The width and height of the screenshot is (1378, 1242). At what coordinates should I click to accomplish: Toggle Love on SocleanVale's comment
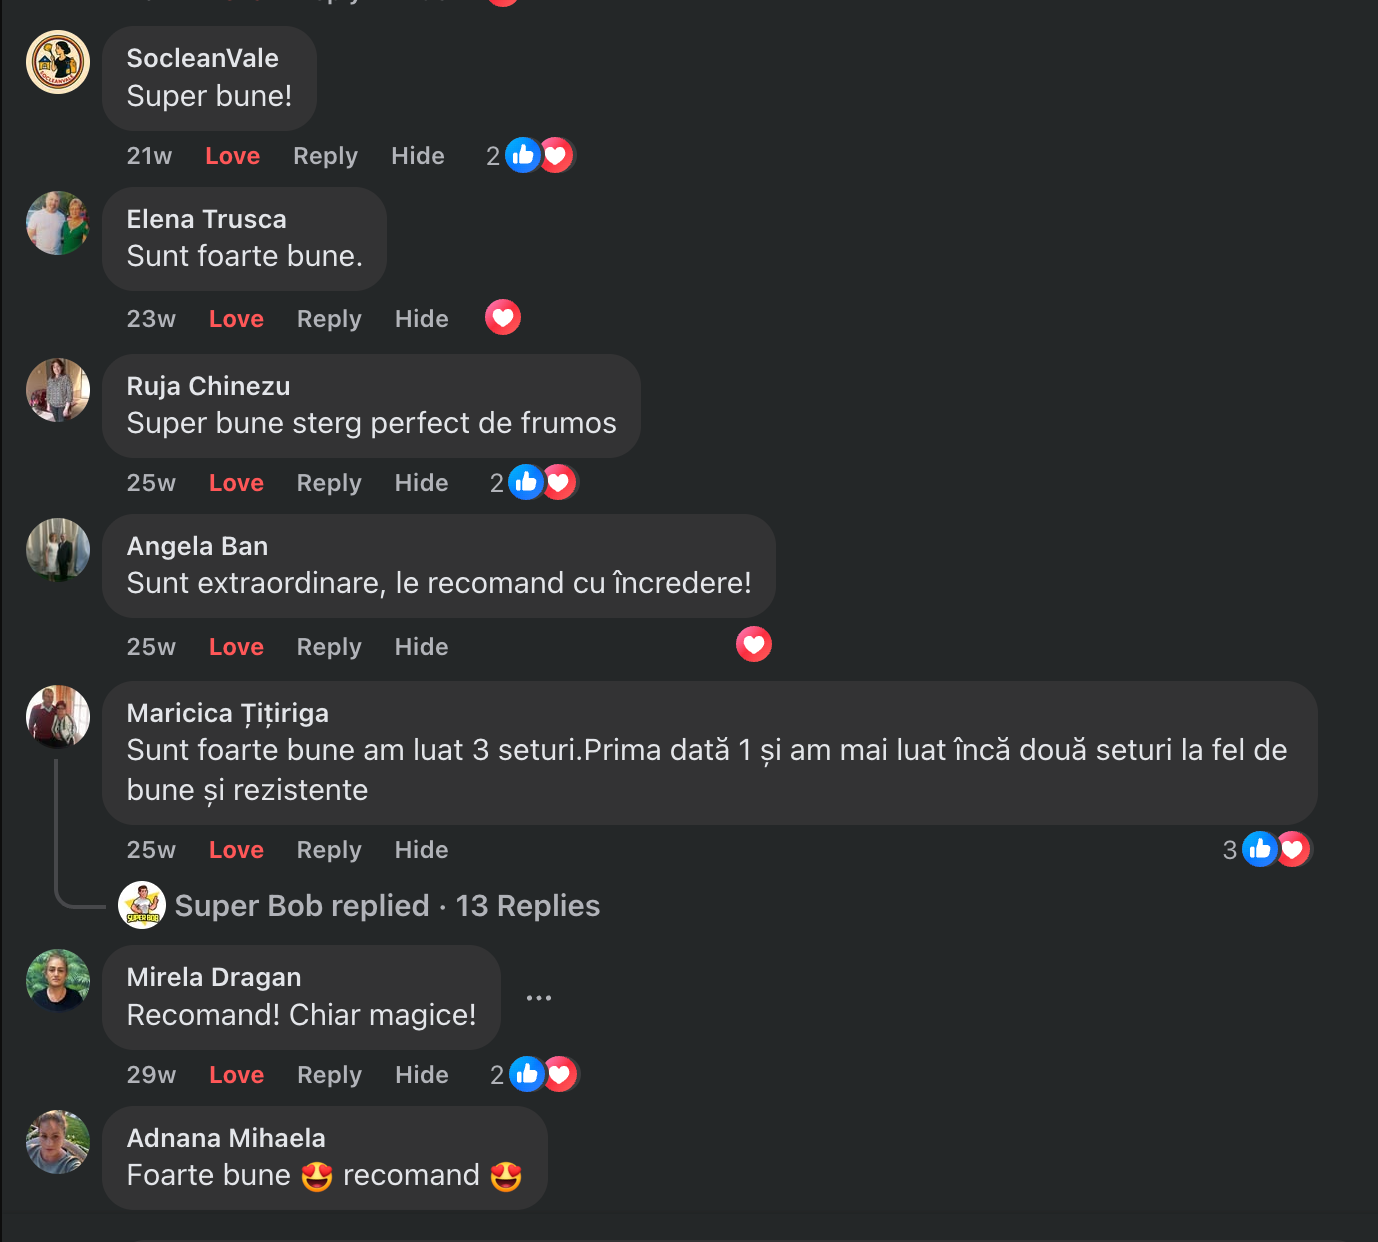(232, 156)
